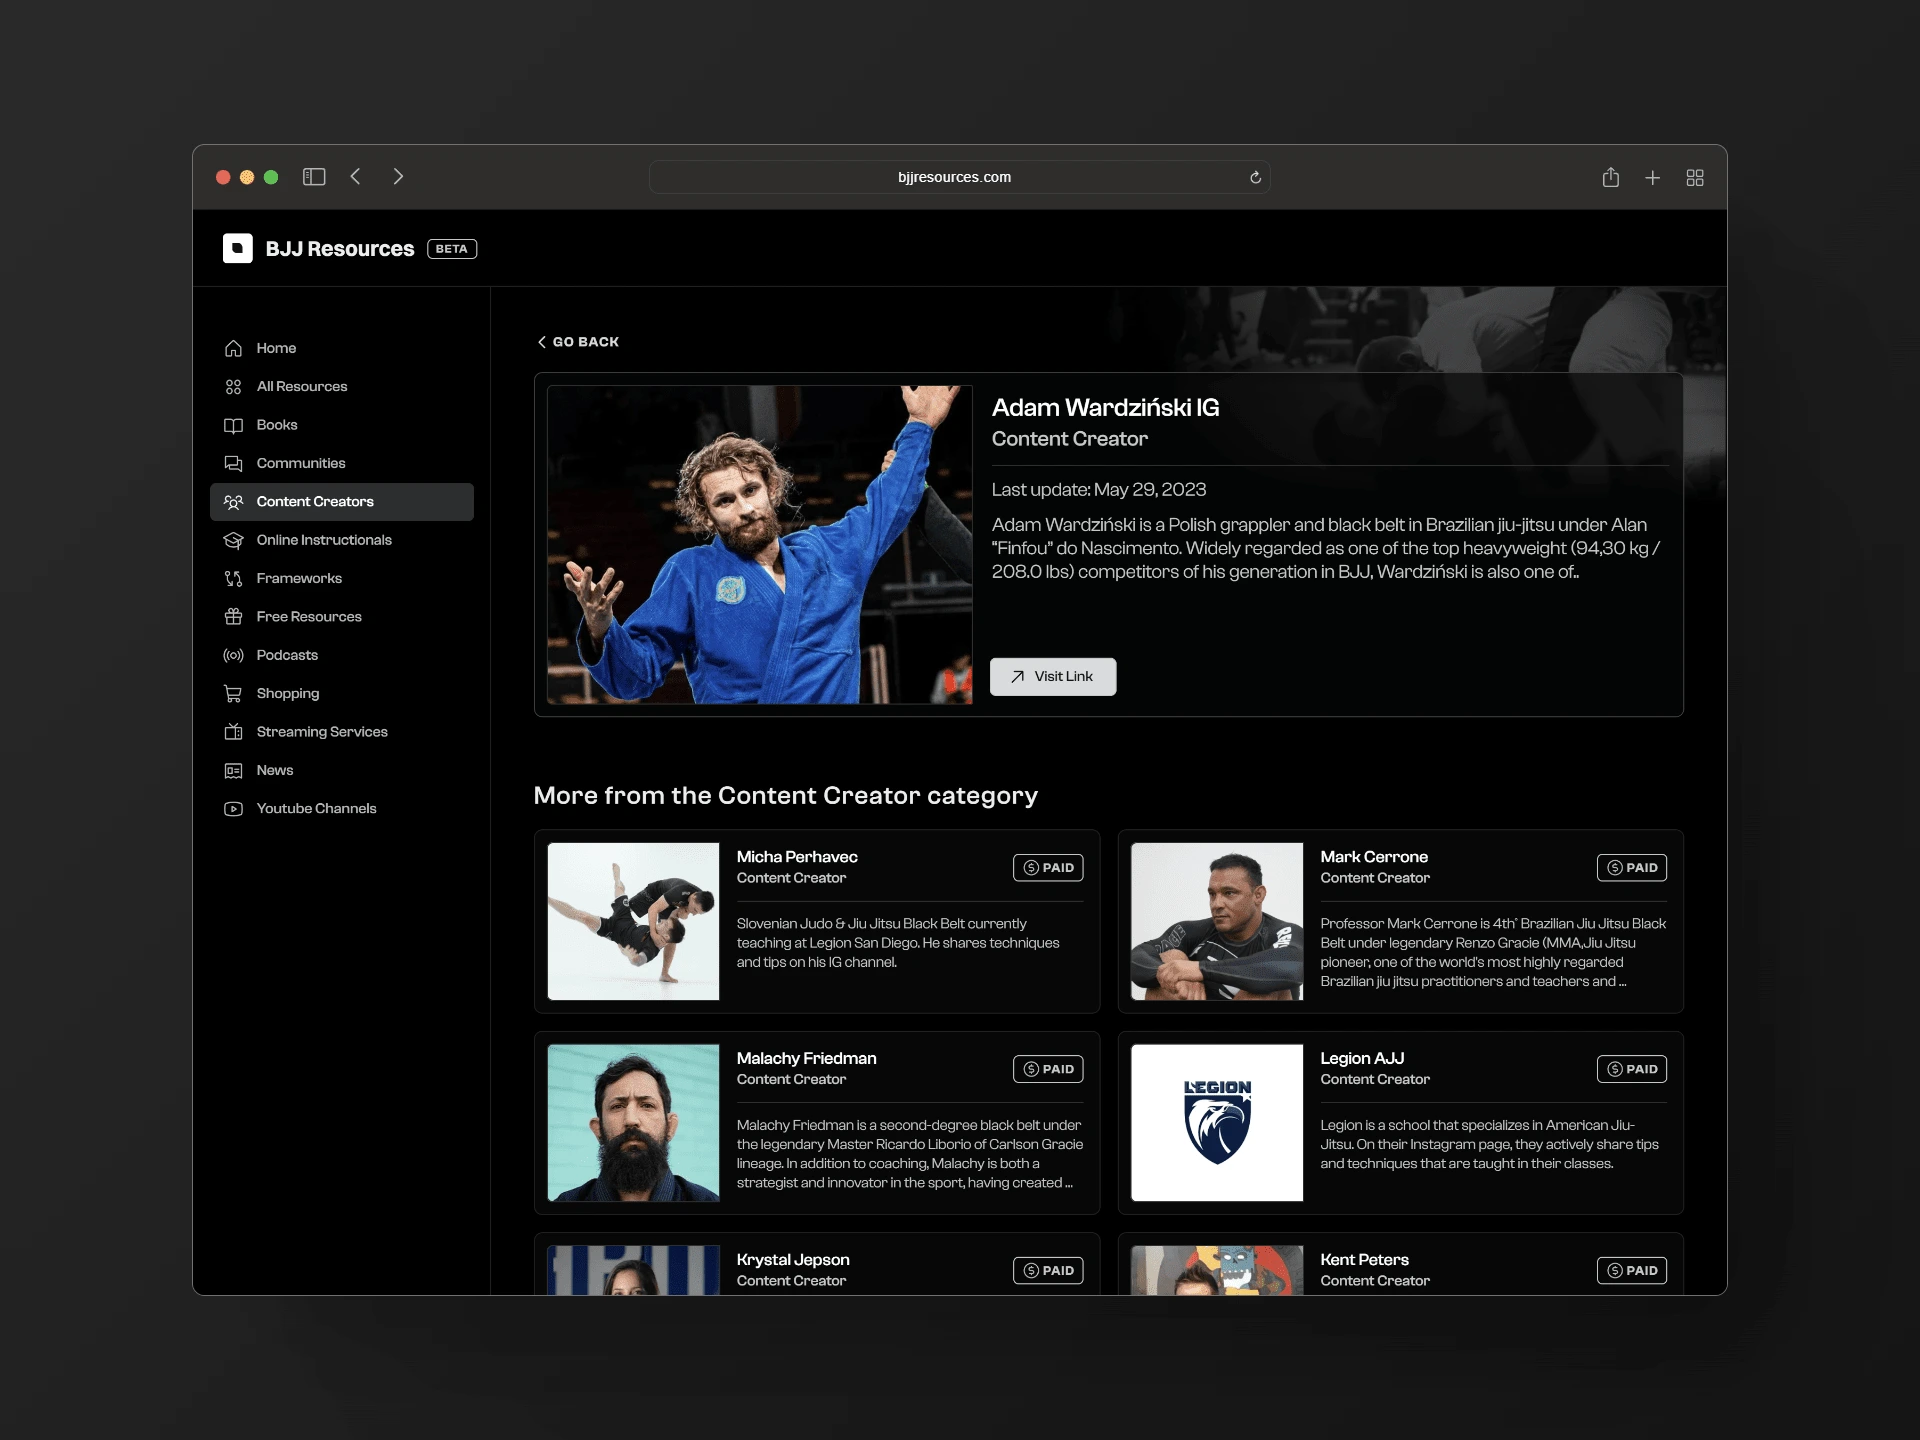Select Podcasts in the sidebar
1920x1440 pixels.
click(x=342, y=655)
